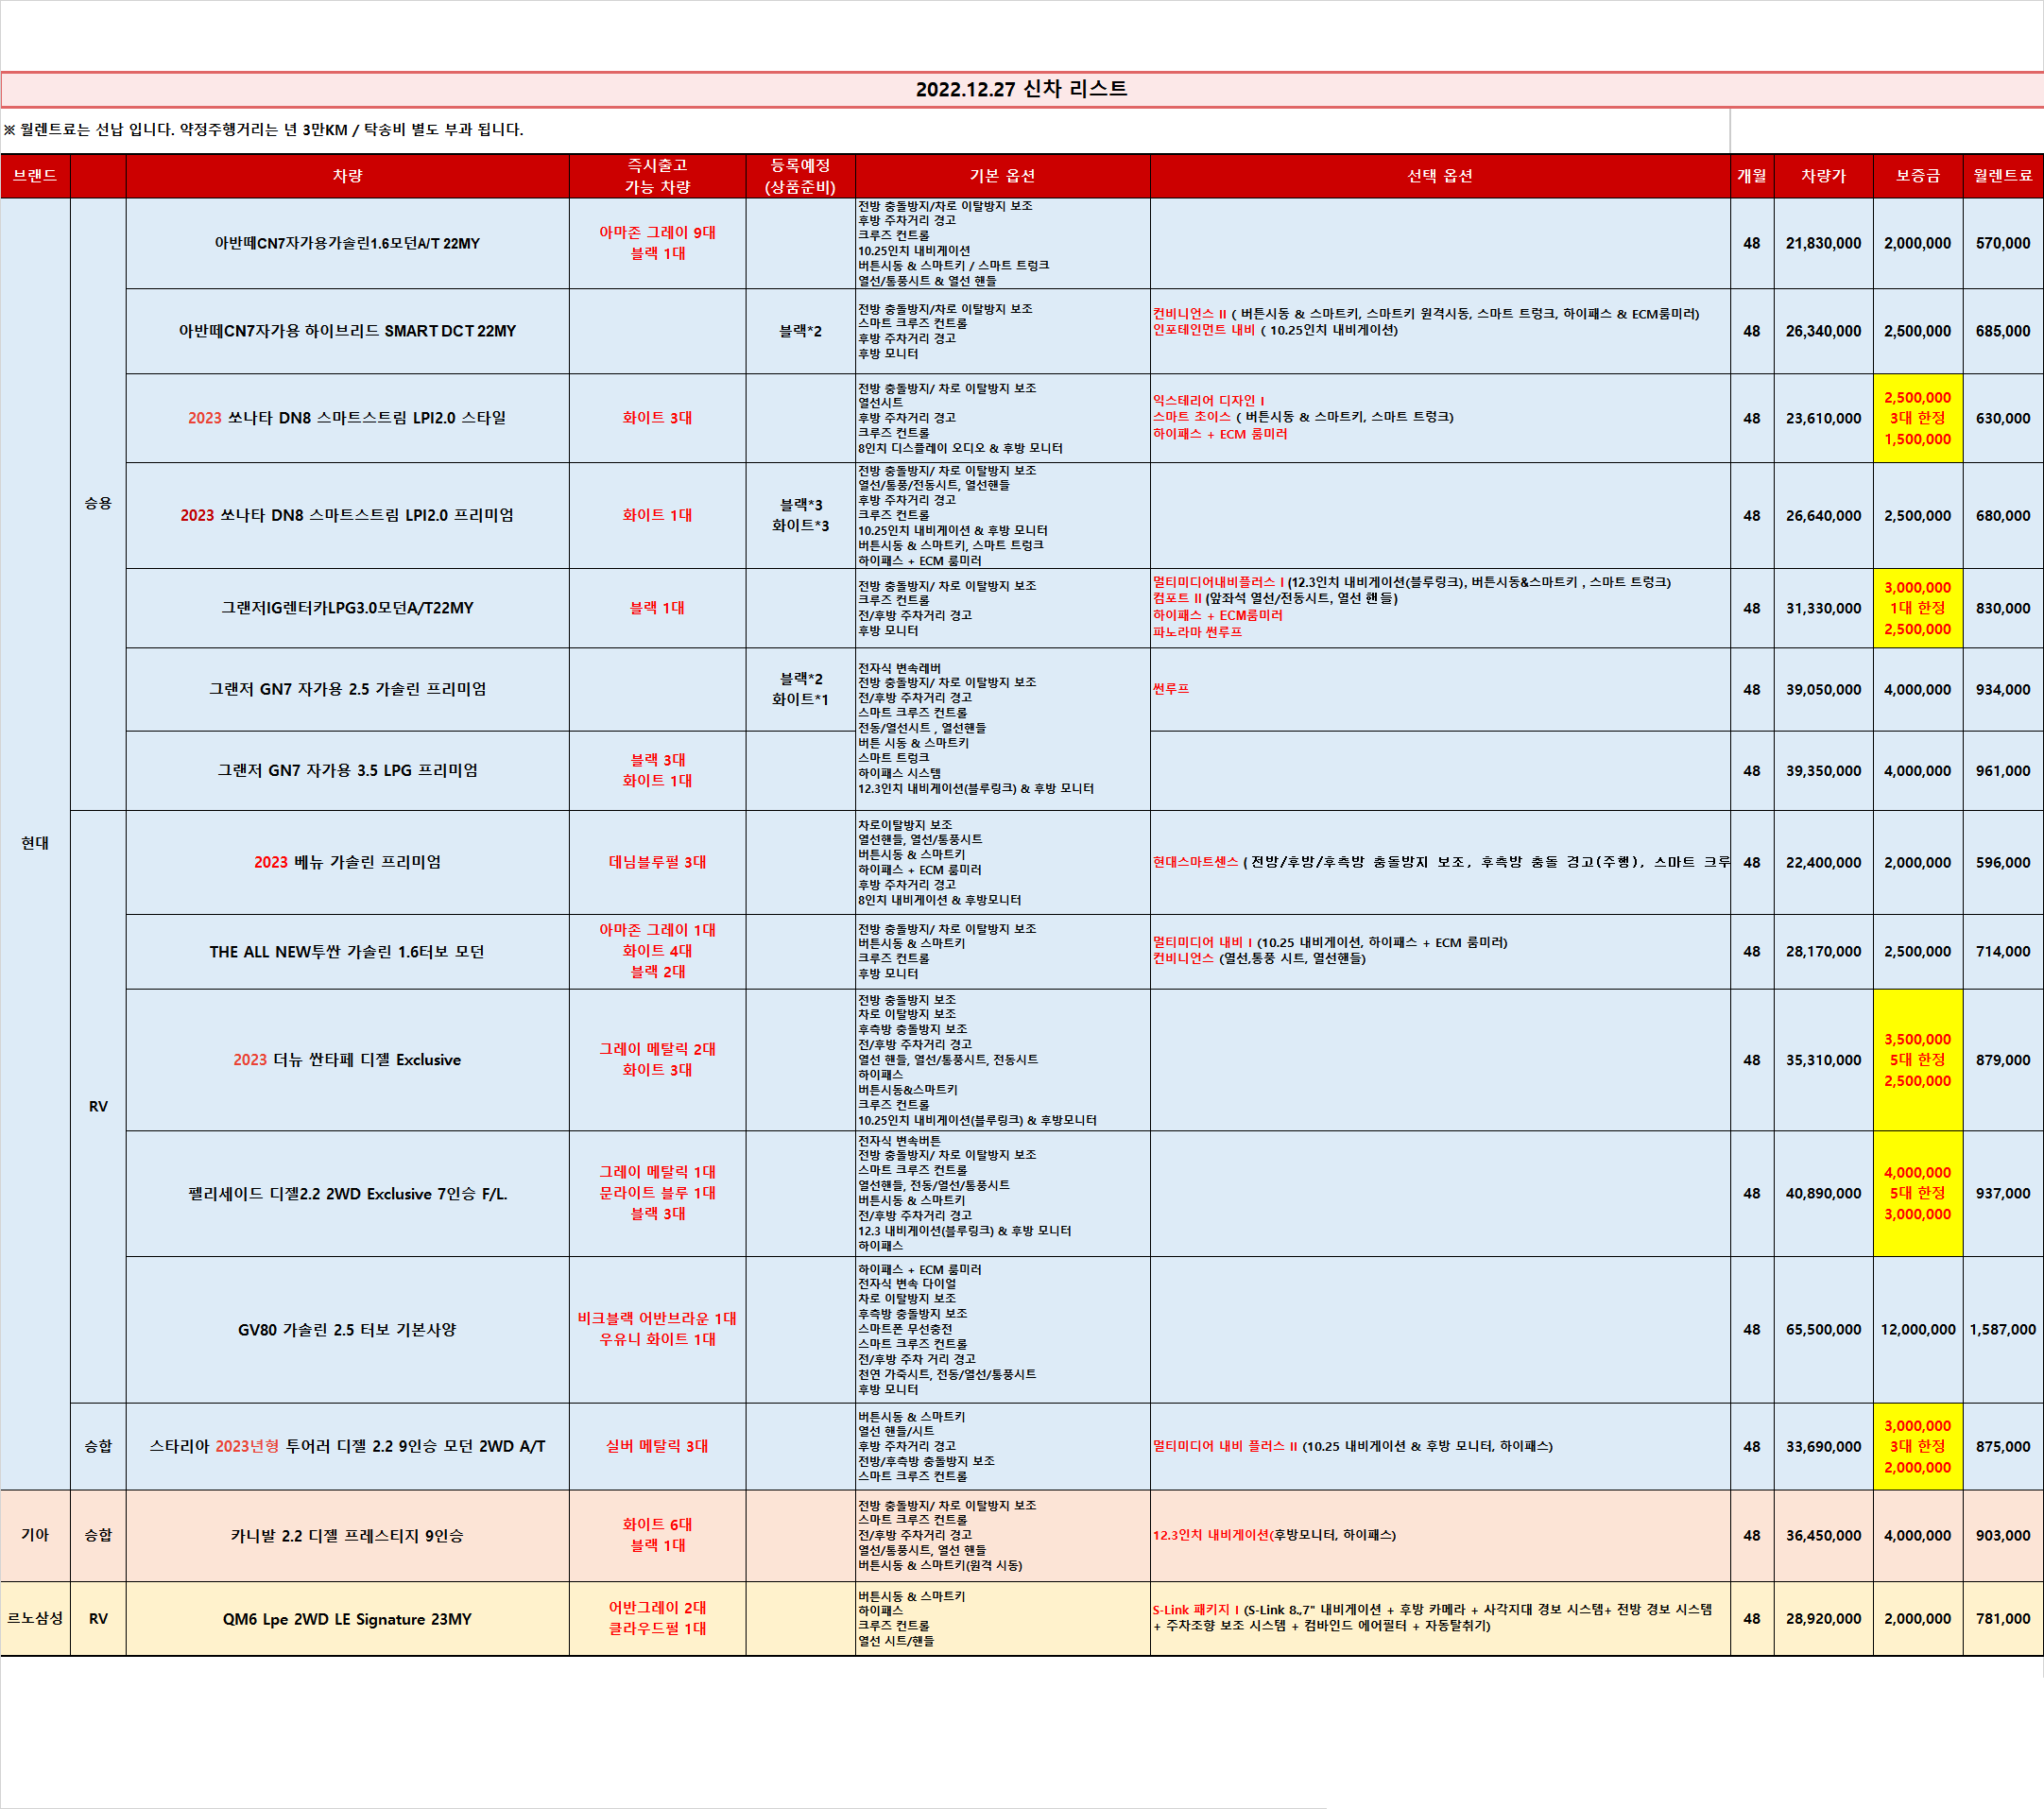Select the '월렌트료' column header
Screen dimensions: 2044x1809
pyautogui.click(x=2003, y=176)
